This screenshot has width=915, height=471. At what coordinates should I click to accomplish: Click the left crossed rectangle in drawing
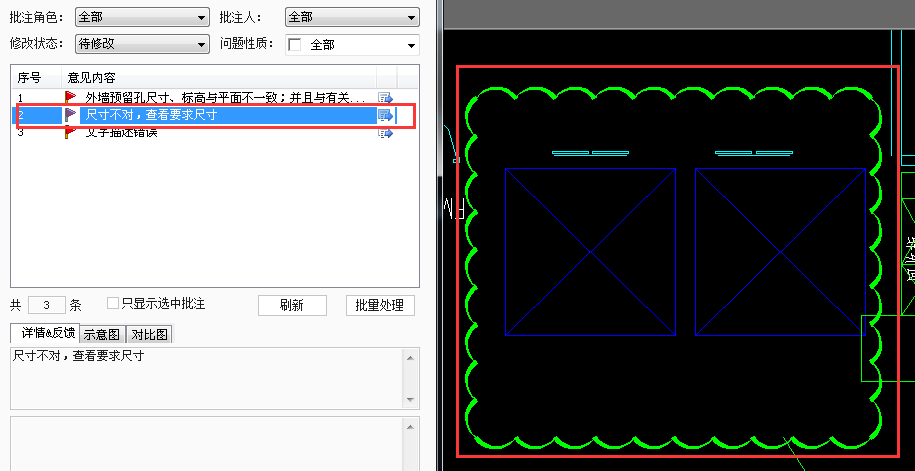590,251
